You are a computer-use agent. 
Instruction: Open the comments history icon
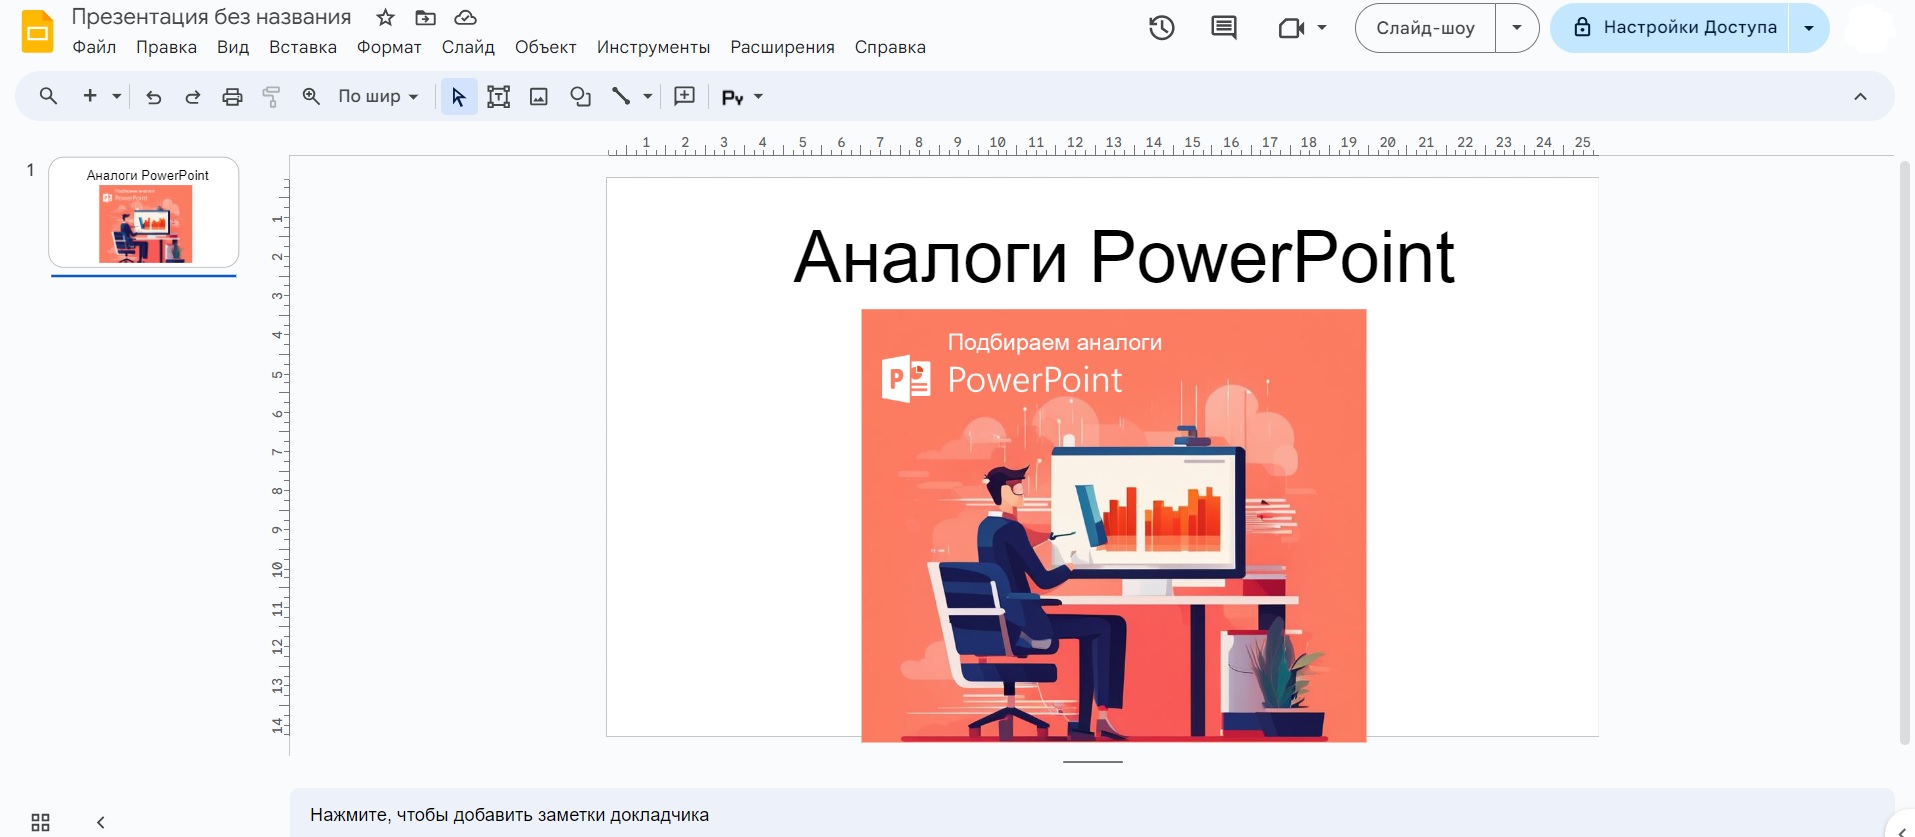click(x=1223, y=28)
